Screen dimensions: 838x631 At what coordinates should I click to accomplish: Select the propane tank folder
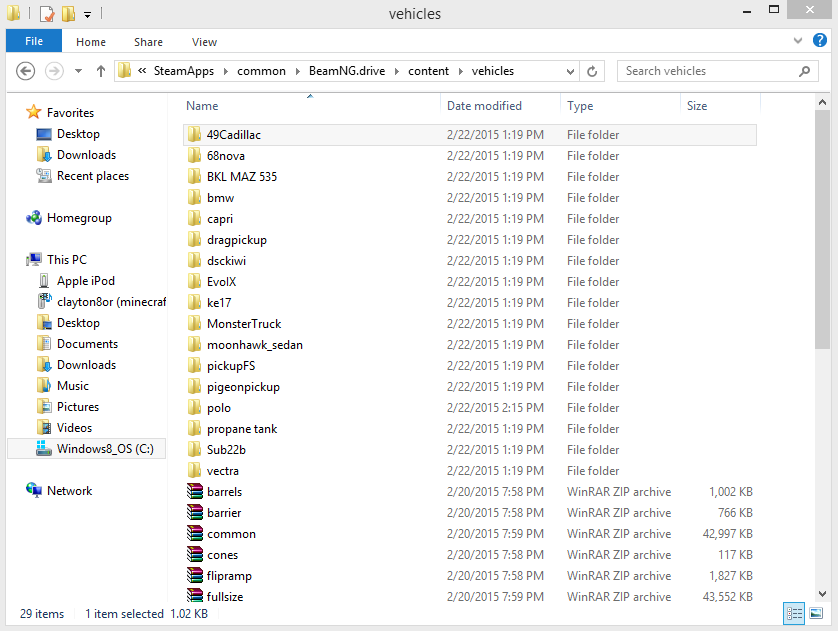tap(242, 429)
